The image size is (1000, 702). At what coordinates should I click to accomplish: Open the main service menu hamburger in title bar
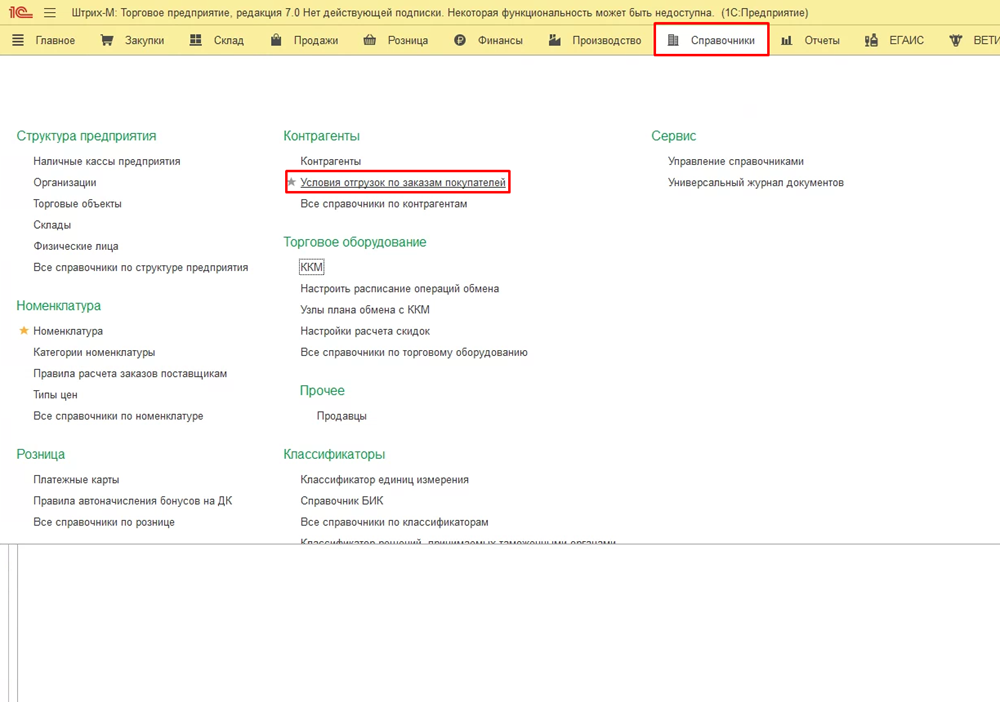50,13
